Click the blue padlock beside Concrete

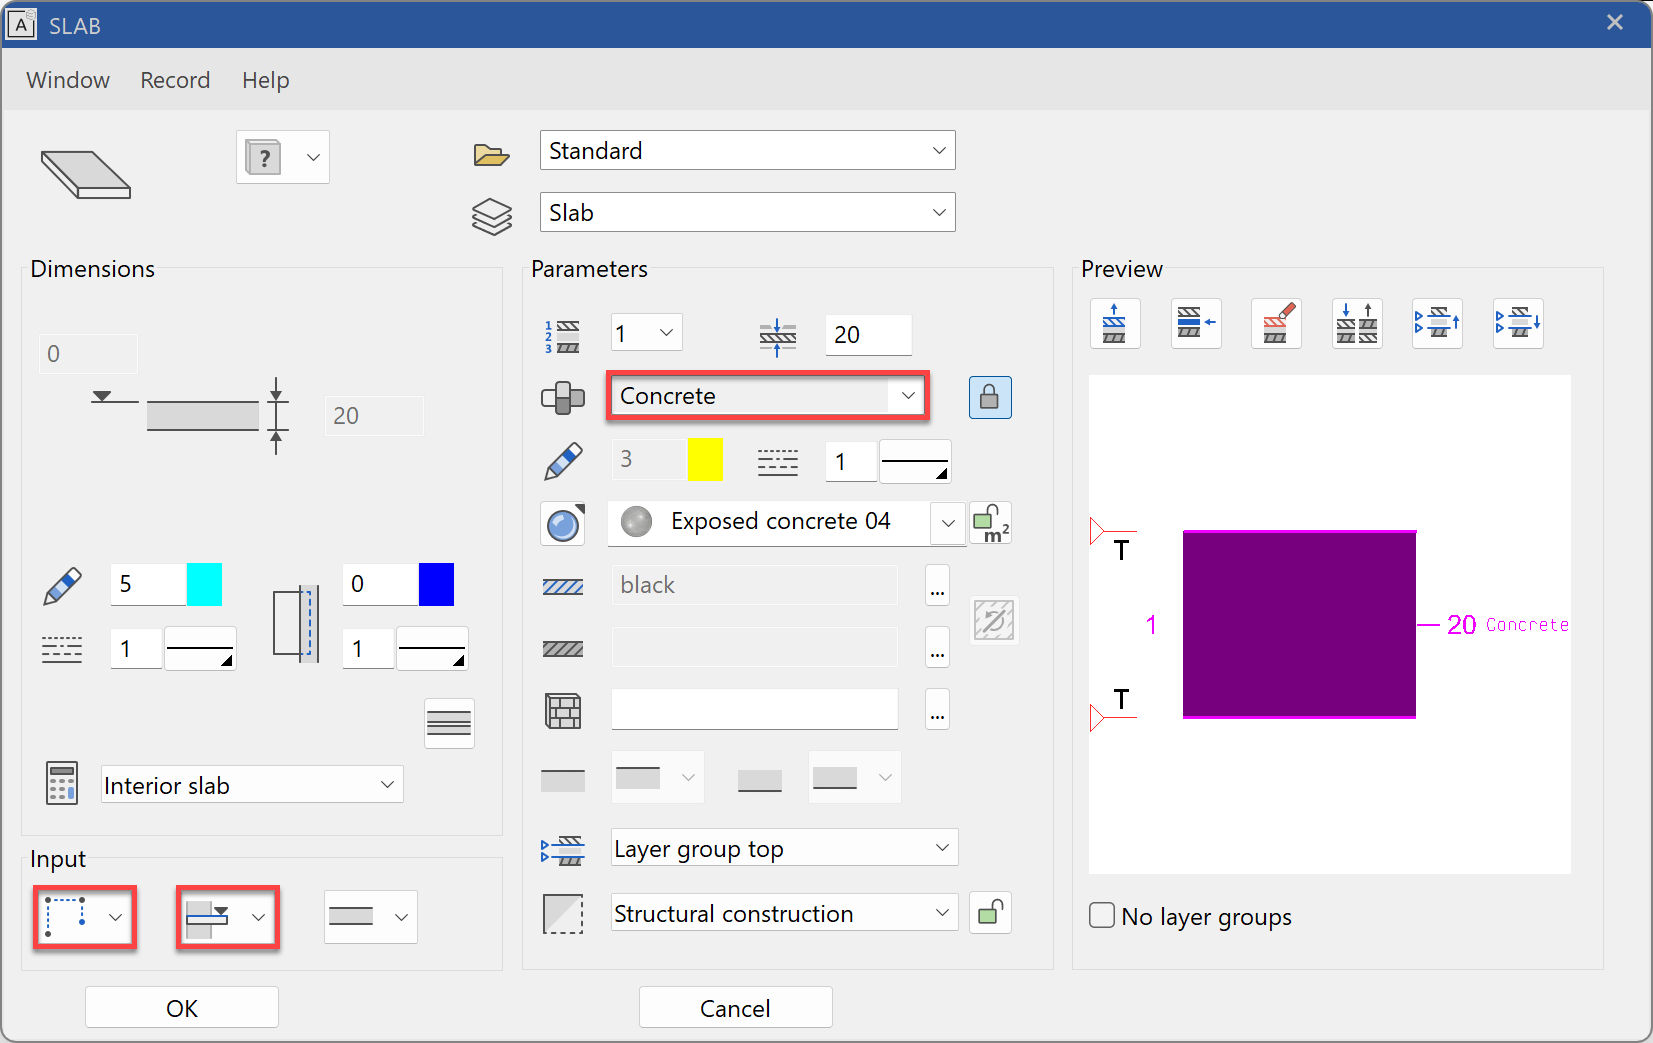[989, 397]
